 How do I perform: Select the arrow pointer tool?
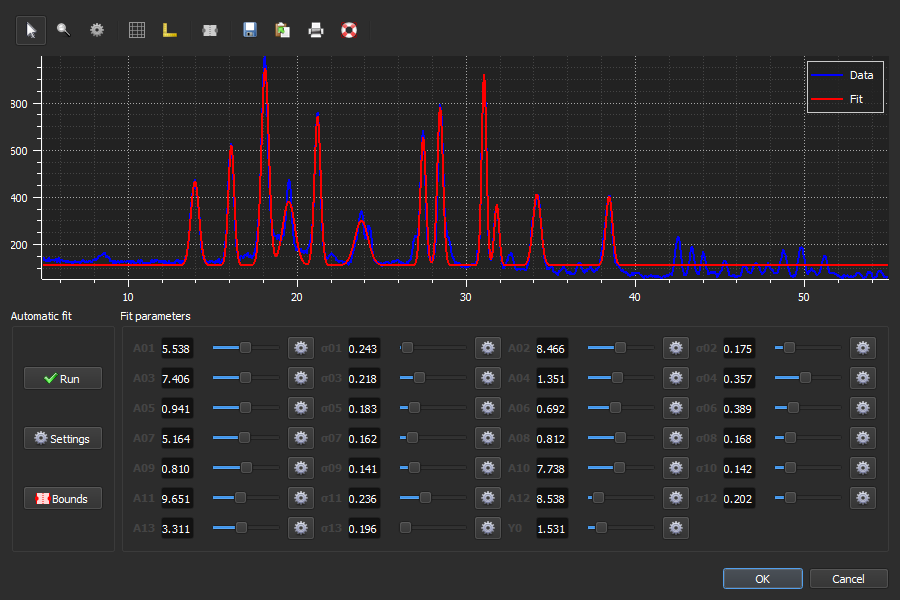click(31, 30)
